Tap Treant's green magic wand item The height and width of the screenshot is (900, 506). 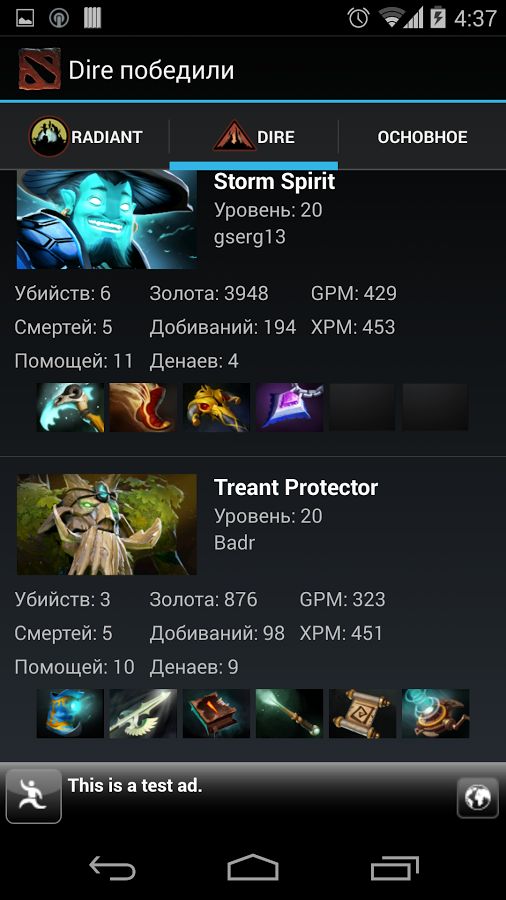(x=290, y=713)
